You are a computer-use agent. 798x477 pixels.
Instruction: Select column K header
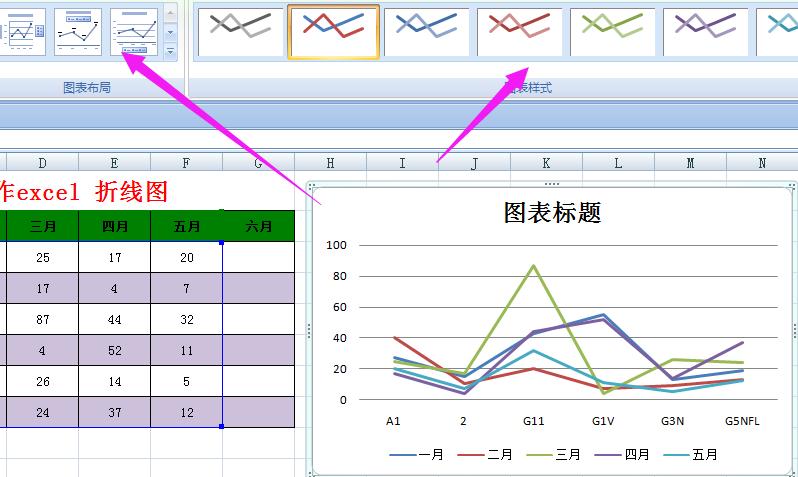pyautogui.click(x=546, y=163)
